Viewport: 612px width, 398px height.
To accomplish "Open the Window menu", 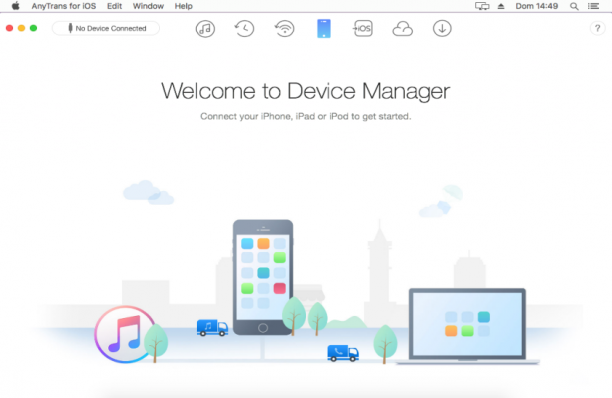I will (x=148, y=6).
